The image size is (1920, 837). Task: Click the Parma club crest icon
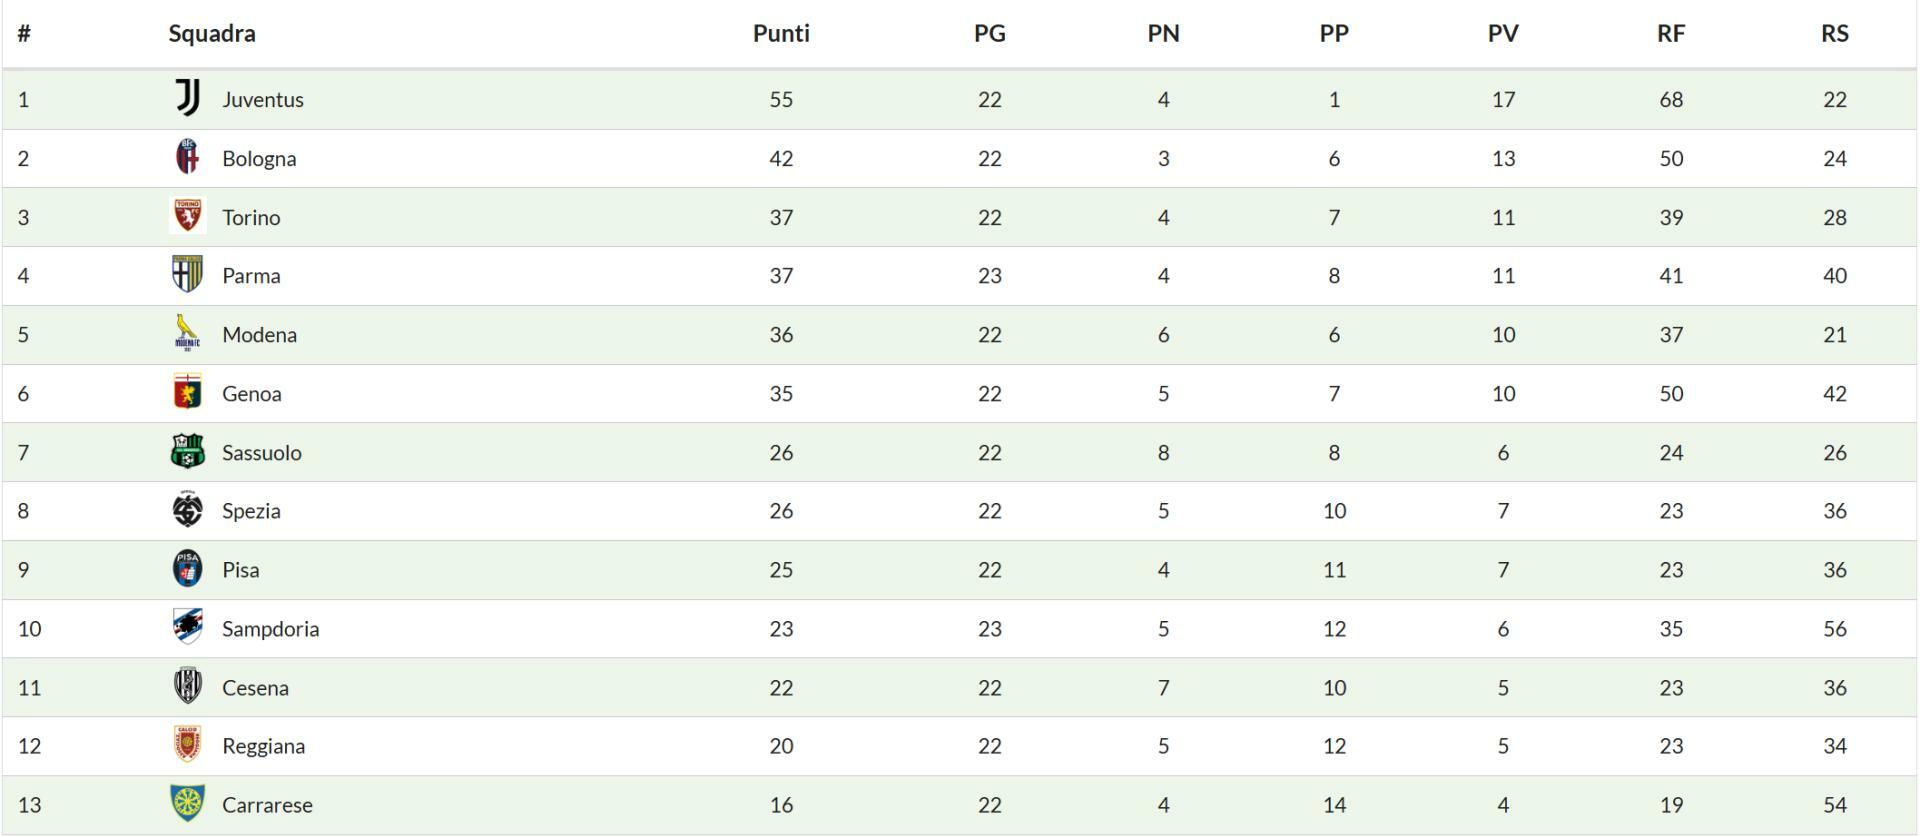tap(187, 275)
